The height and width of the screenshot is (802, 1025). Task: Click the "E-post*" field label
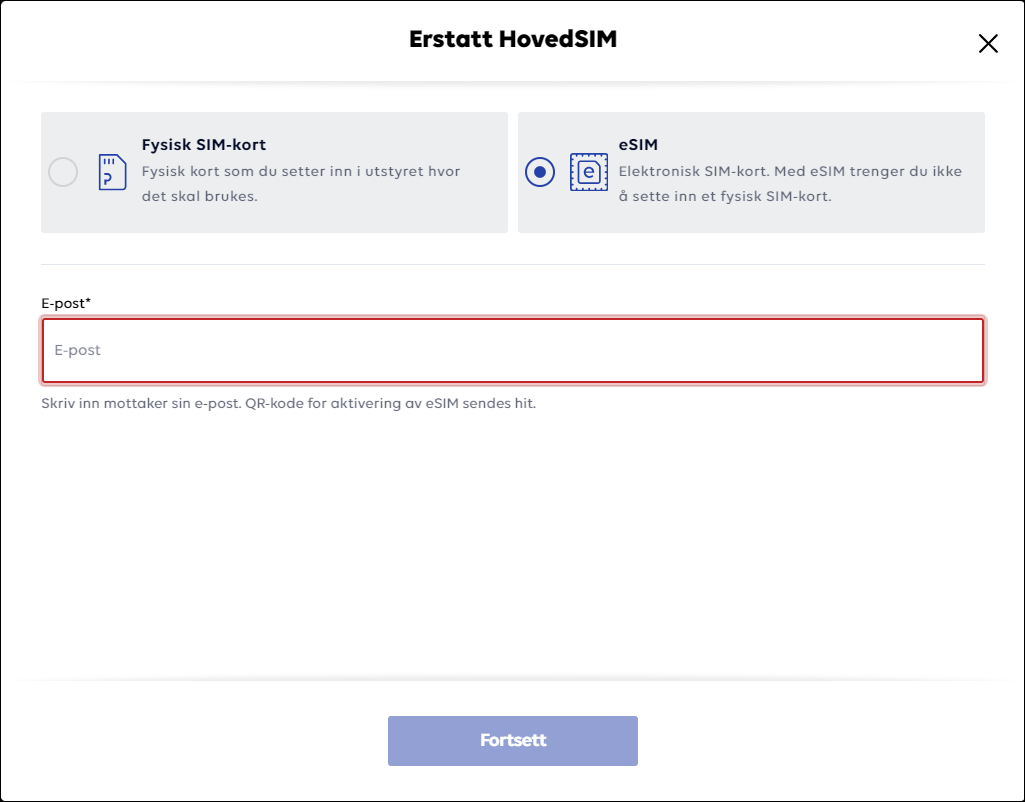click(x=66, y=303)
